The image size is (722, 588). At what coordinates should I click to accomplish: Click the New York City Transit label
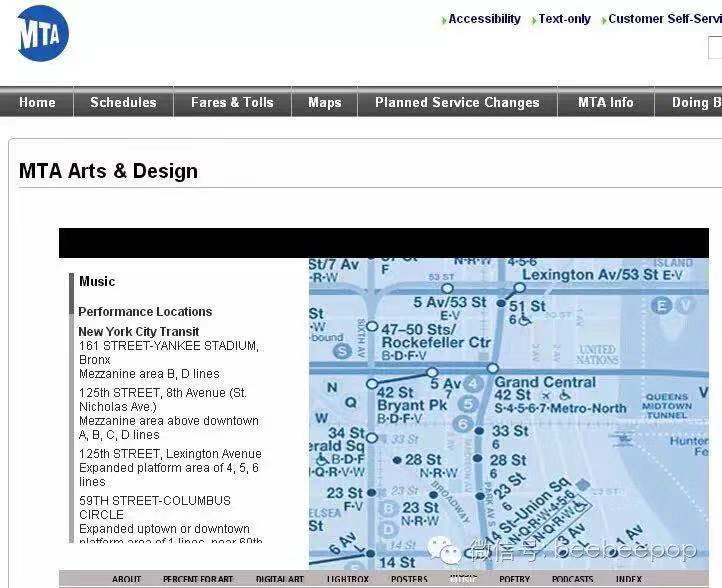pyautogui.click(x=139, y=332)
